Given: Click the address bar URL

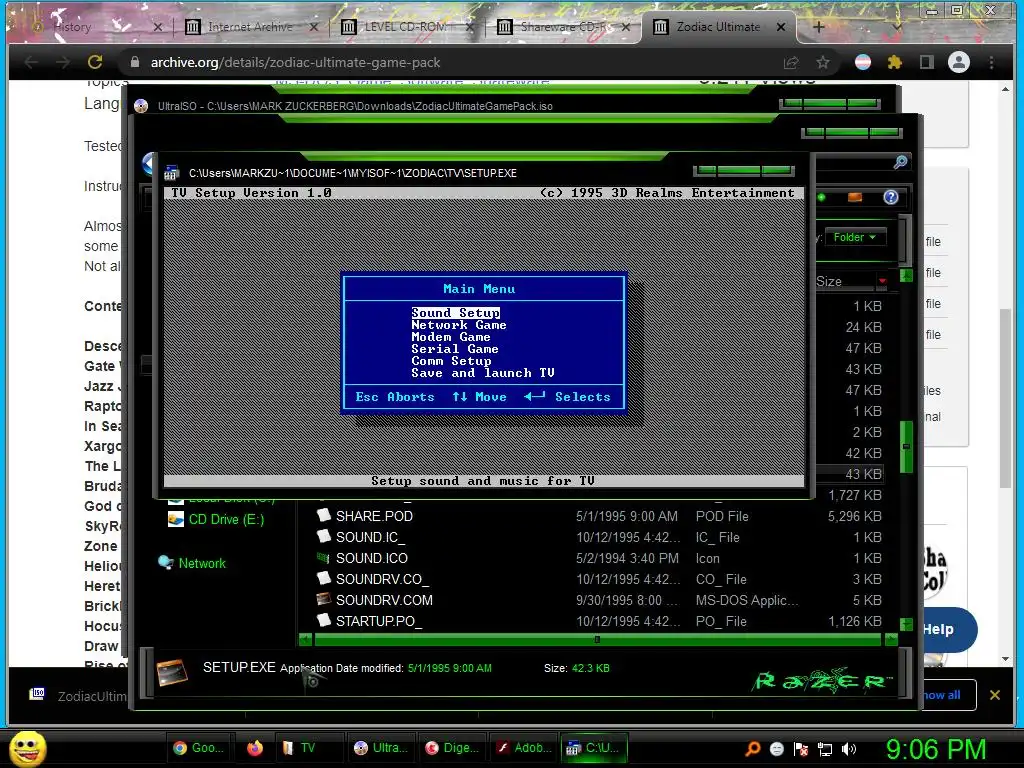Looking at the screenshot, I should coord(295,63).
